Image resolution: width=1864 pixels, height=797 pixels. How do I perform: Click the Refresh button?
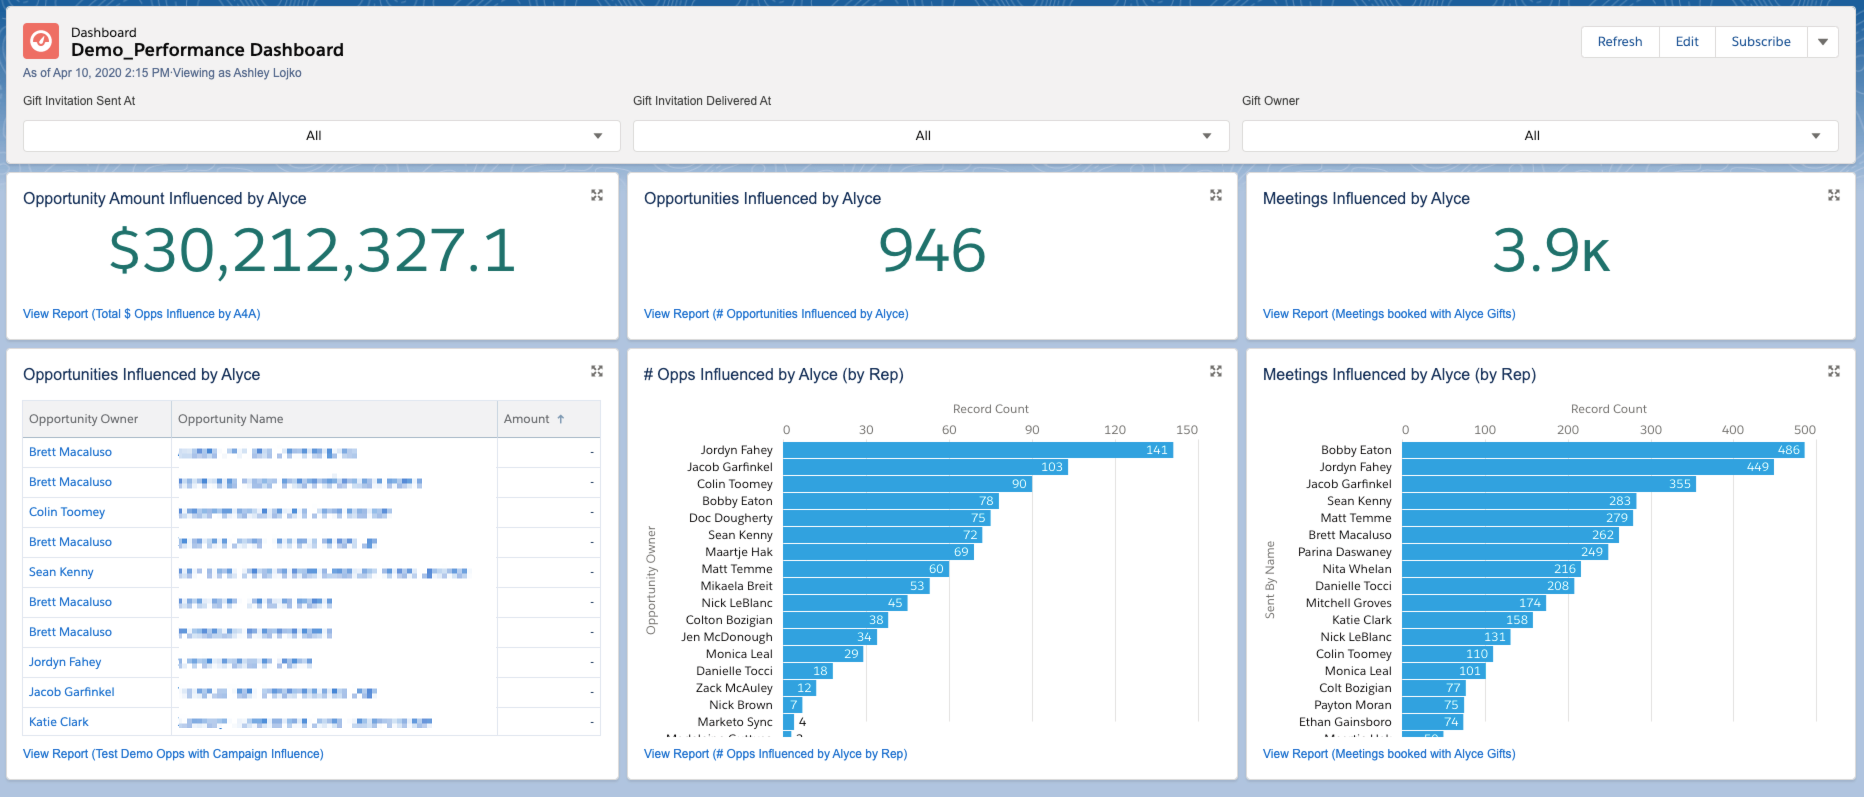[x=1620, y=42]
